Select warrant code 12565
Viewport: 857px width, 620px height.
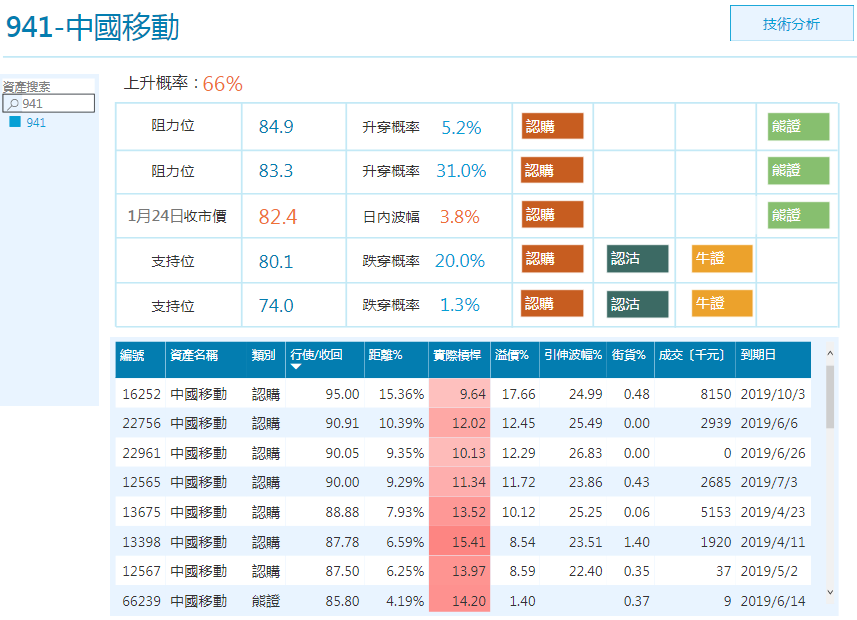[141, 482]
